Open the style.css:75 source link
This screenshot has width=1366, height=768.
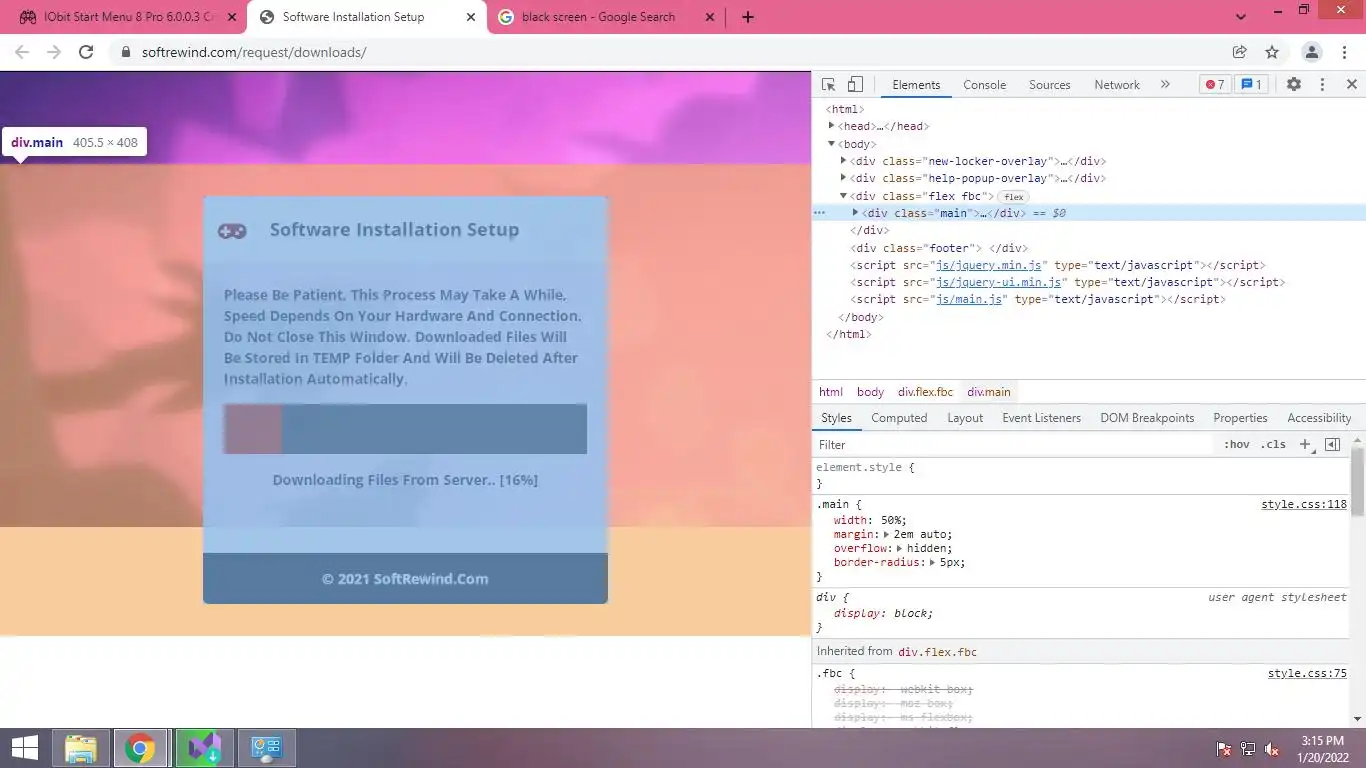point(1307,674)
